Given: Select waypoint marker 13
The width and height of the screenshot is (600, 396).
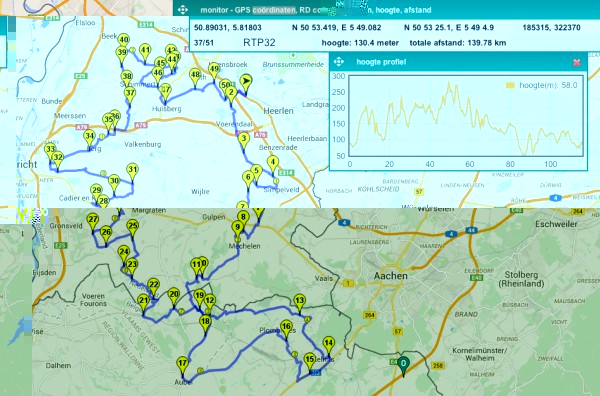Looking at the screenshot, I should (x=299, y=303).
